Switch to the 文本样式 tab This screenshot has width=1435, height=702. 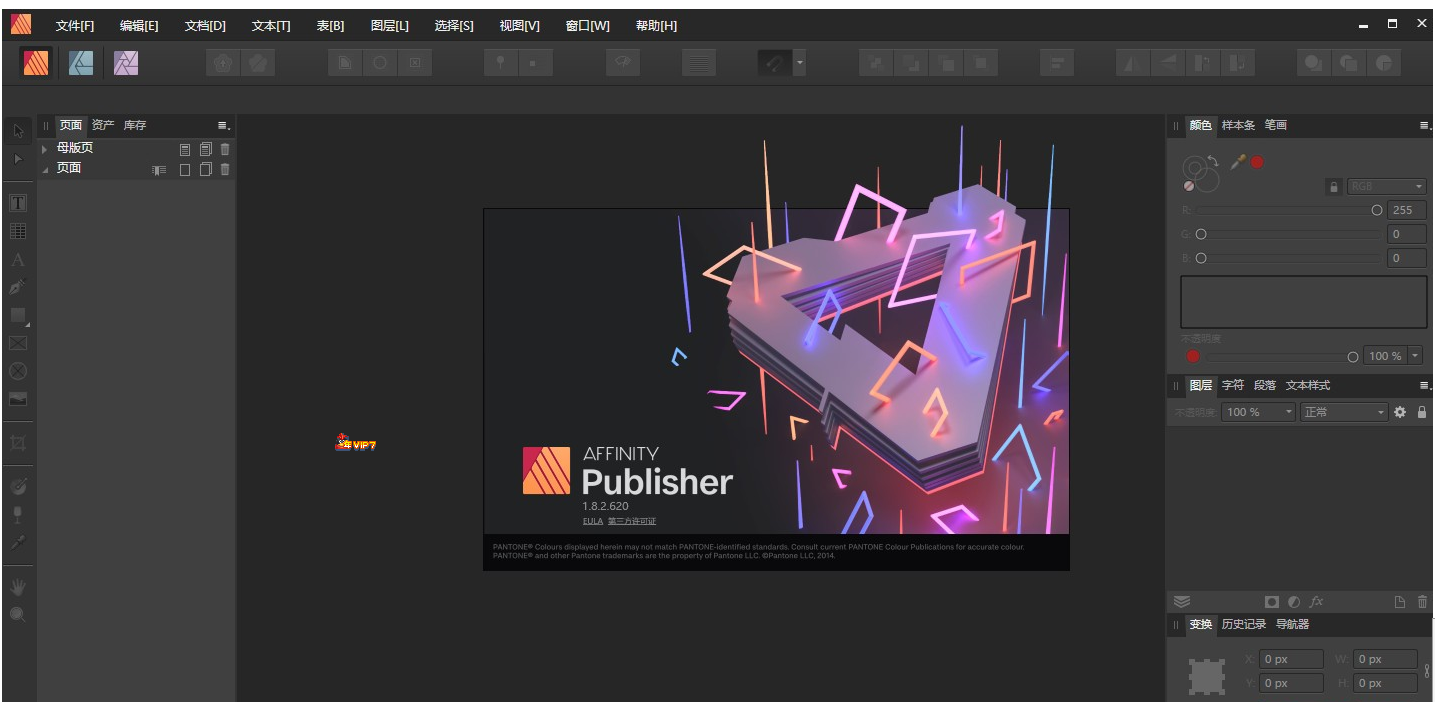tap(1308, 385)
